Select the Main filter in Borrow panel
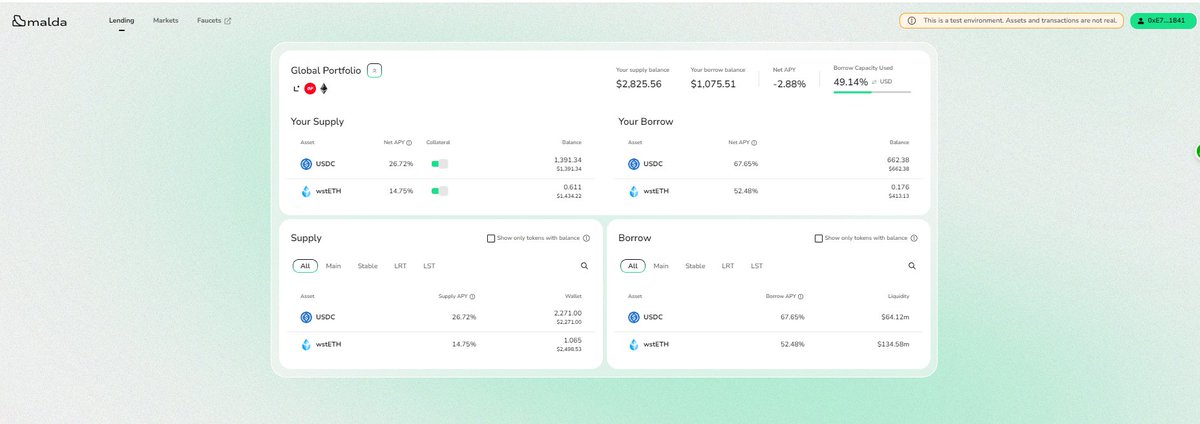 (661, 266)
